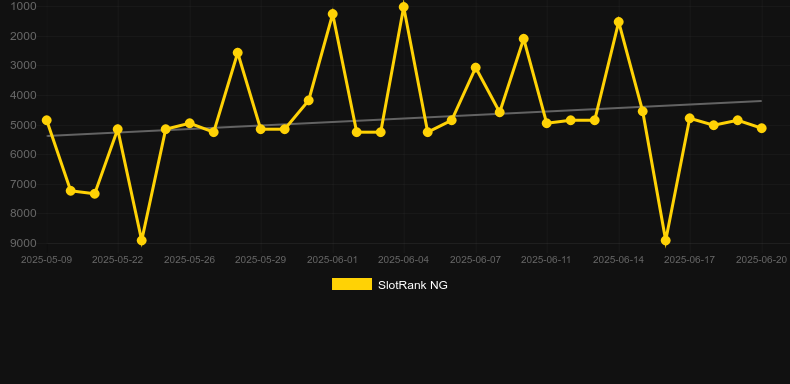Click the 2025-06-04 x-axis date label
790x384 pixels.
click(404, 260)
